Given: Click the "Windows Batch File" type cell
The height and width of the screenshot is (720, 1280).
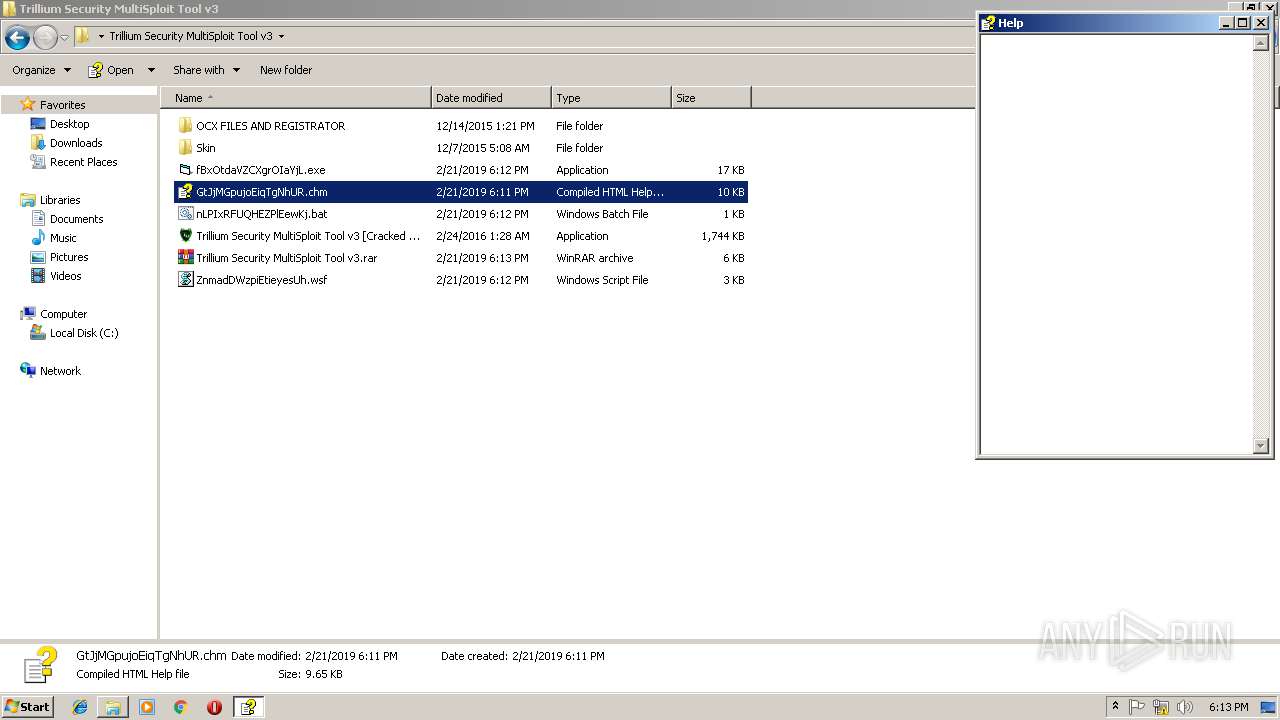Looking at the screenshot, I should pyautogui.click(x=602, y=214).
